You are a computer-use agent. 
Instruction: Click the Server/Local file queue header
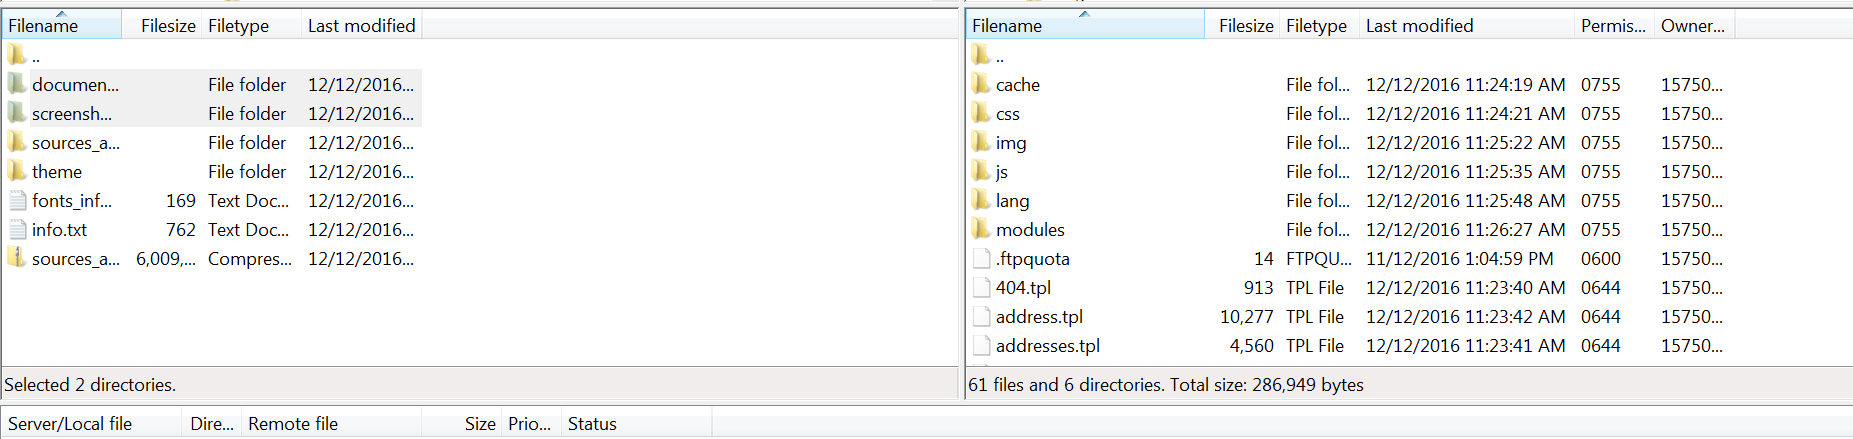click(92, 423)
